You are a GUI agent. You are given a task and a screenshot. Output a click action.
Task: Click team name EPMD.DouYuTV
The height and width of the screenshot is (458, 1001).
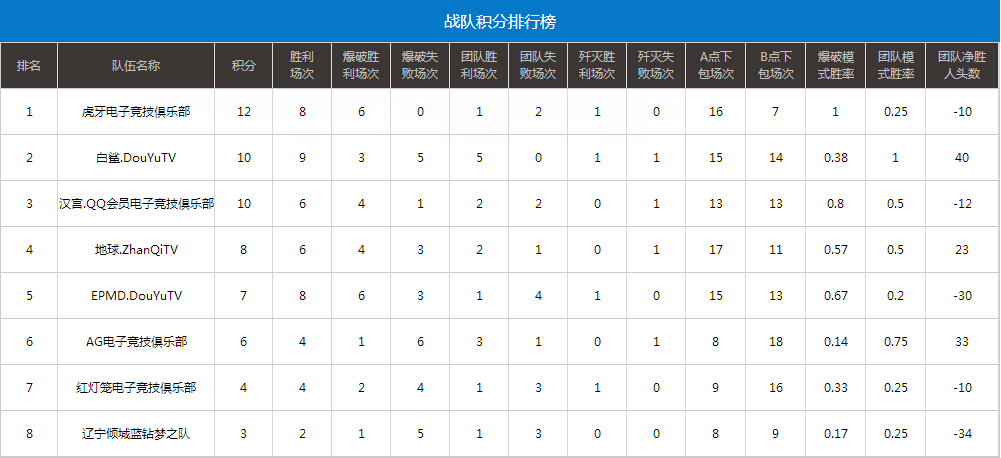coord(136,296)
